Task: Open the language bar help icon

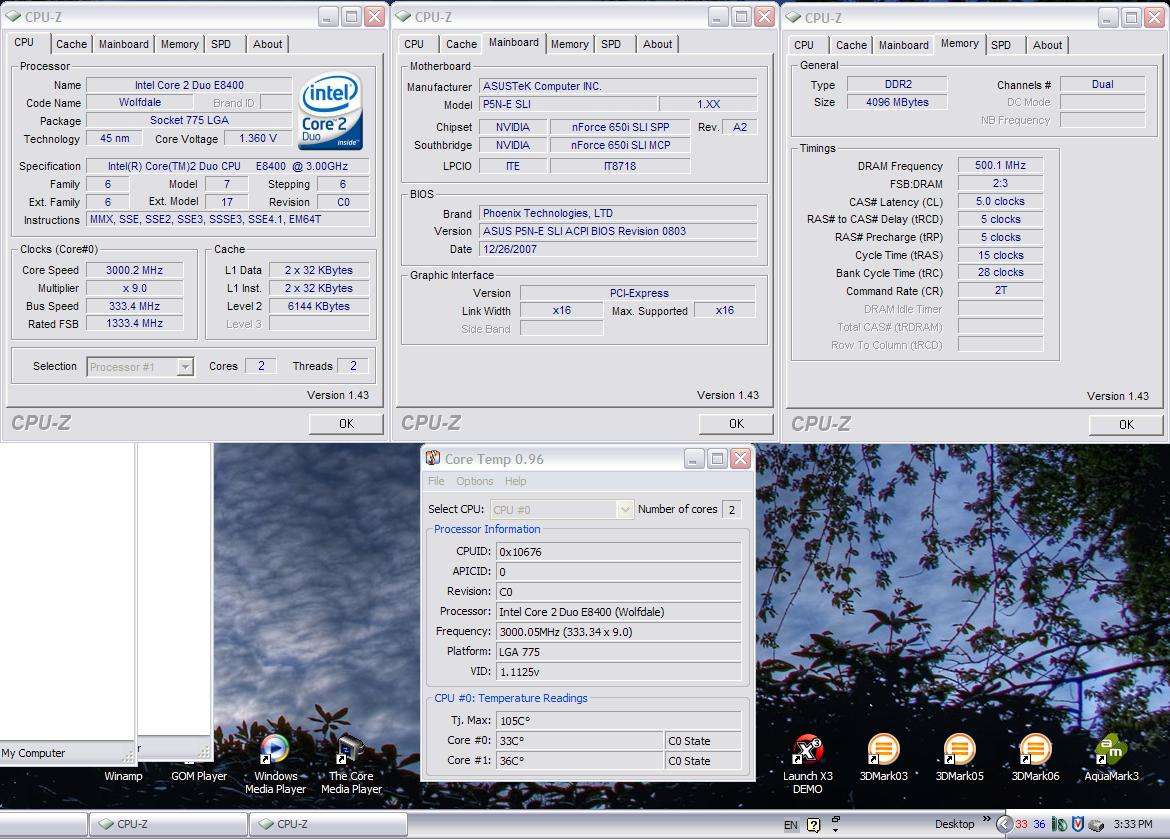Action: (x=813, y=825)
